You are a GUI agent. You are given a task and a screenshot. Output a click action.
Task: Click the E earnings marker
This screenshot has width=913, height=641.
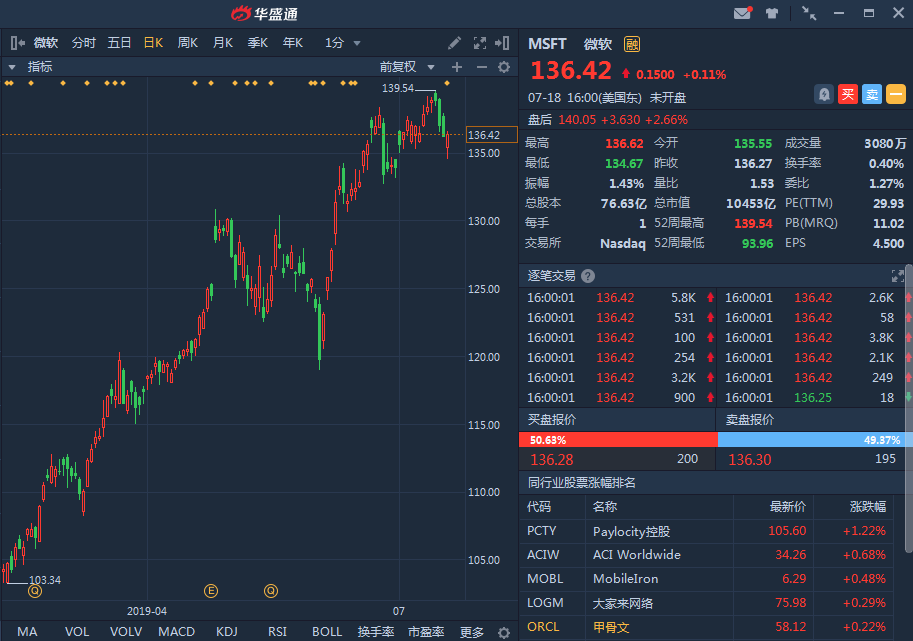click(211, 591)
